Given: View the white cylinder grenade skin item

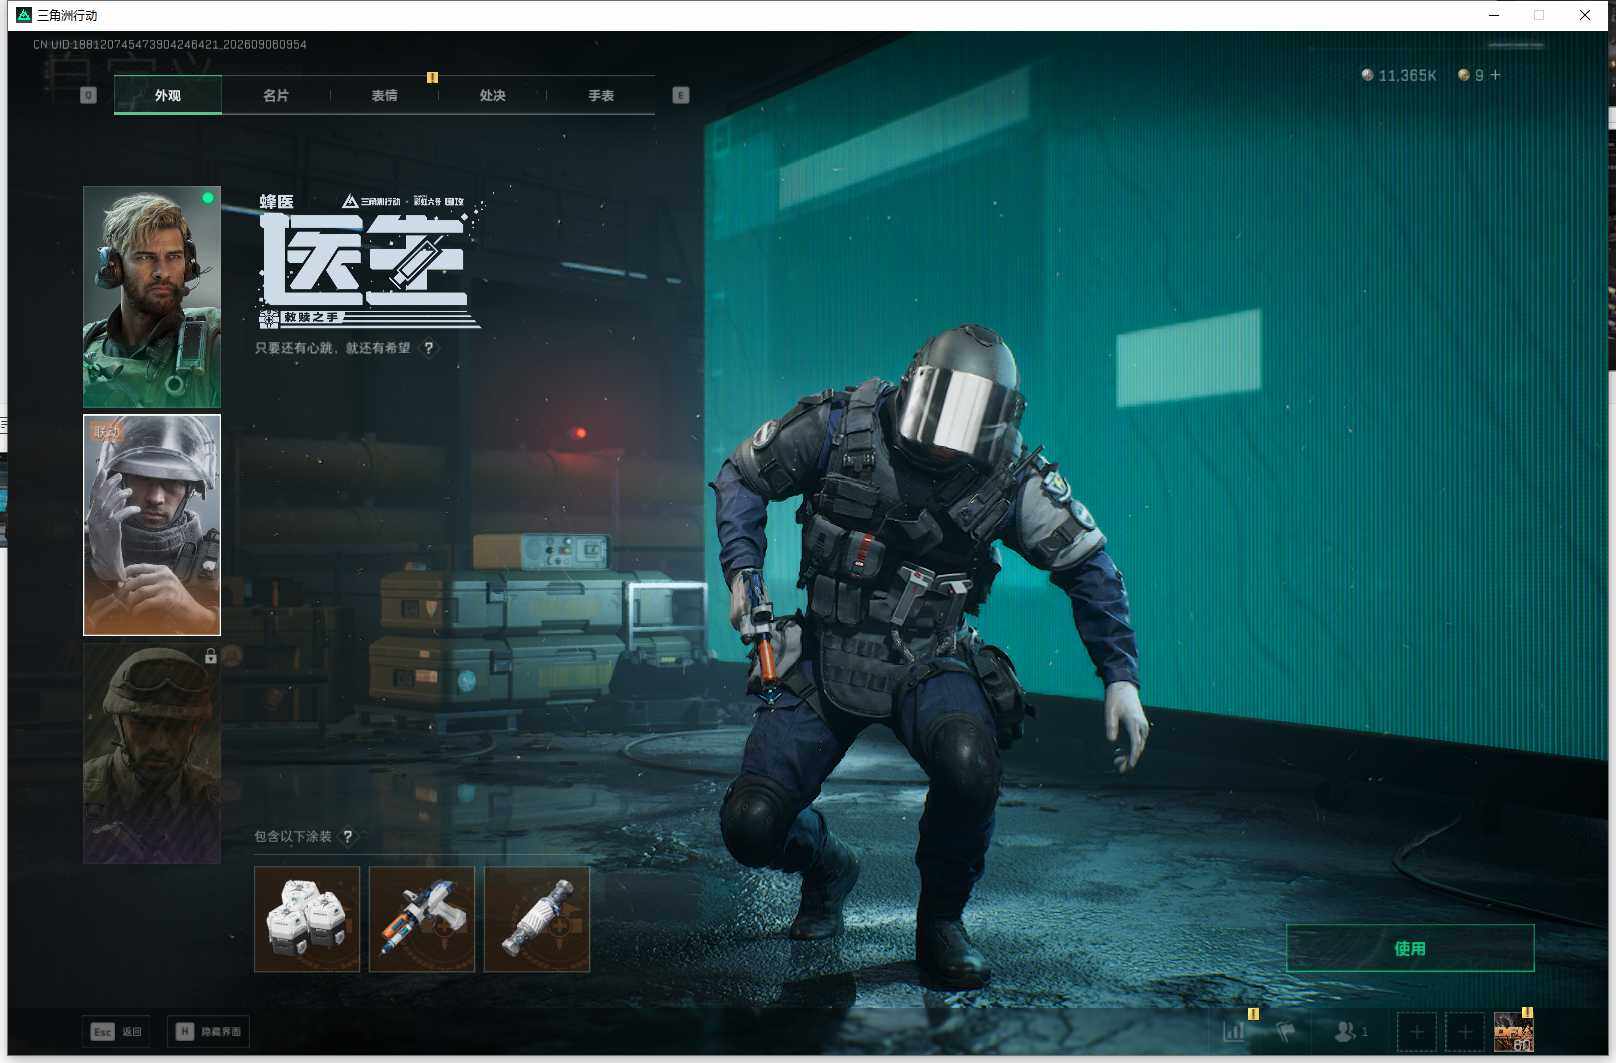Looking at the screenshot, I should [x=537, y=919].
